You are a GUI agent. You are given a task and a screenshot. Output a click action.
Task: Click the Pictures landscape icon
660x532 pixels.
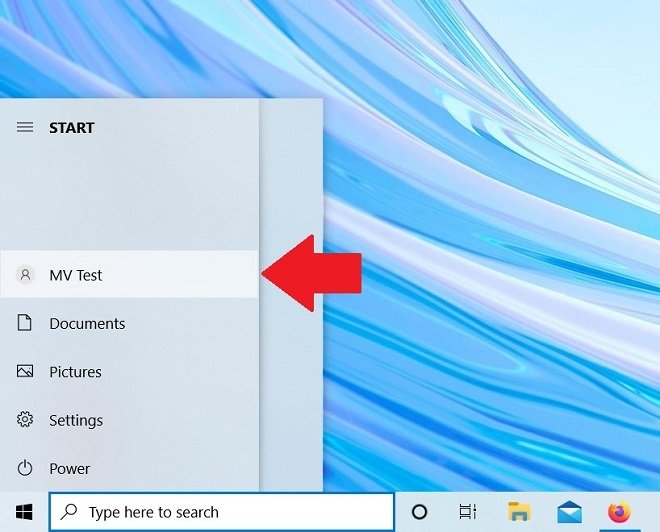click(x=25, y=371)
